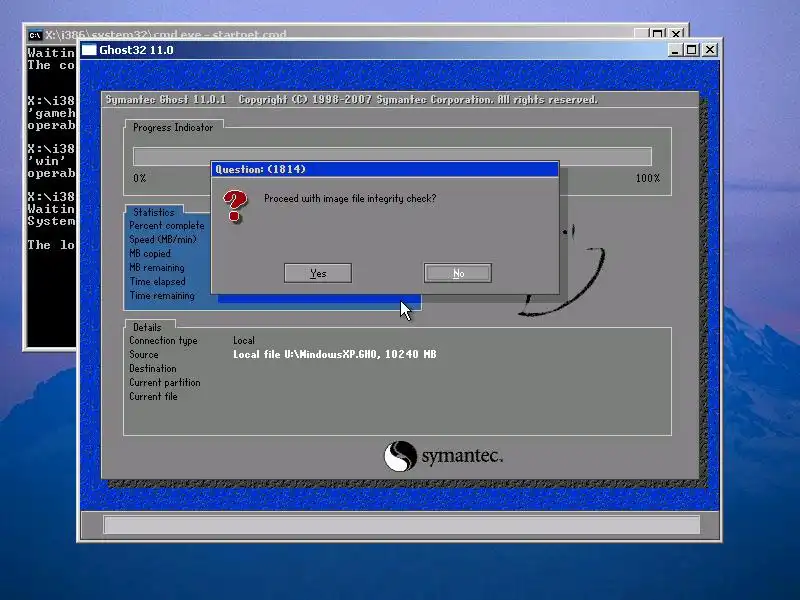Click the 'Current partition' label
Image resolution: width=800 pixels, height=600 pixels.
(x=165, y=383)
